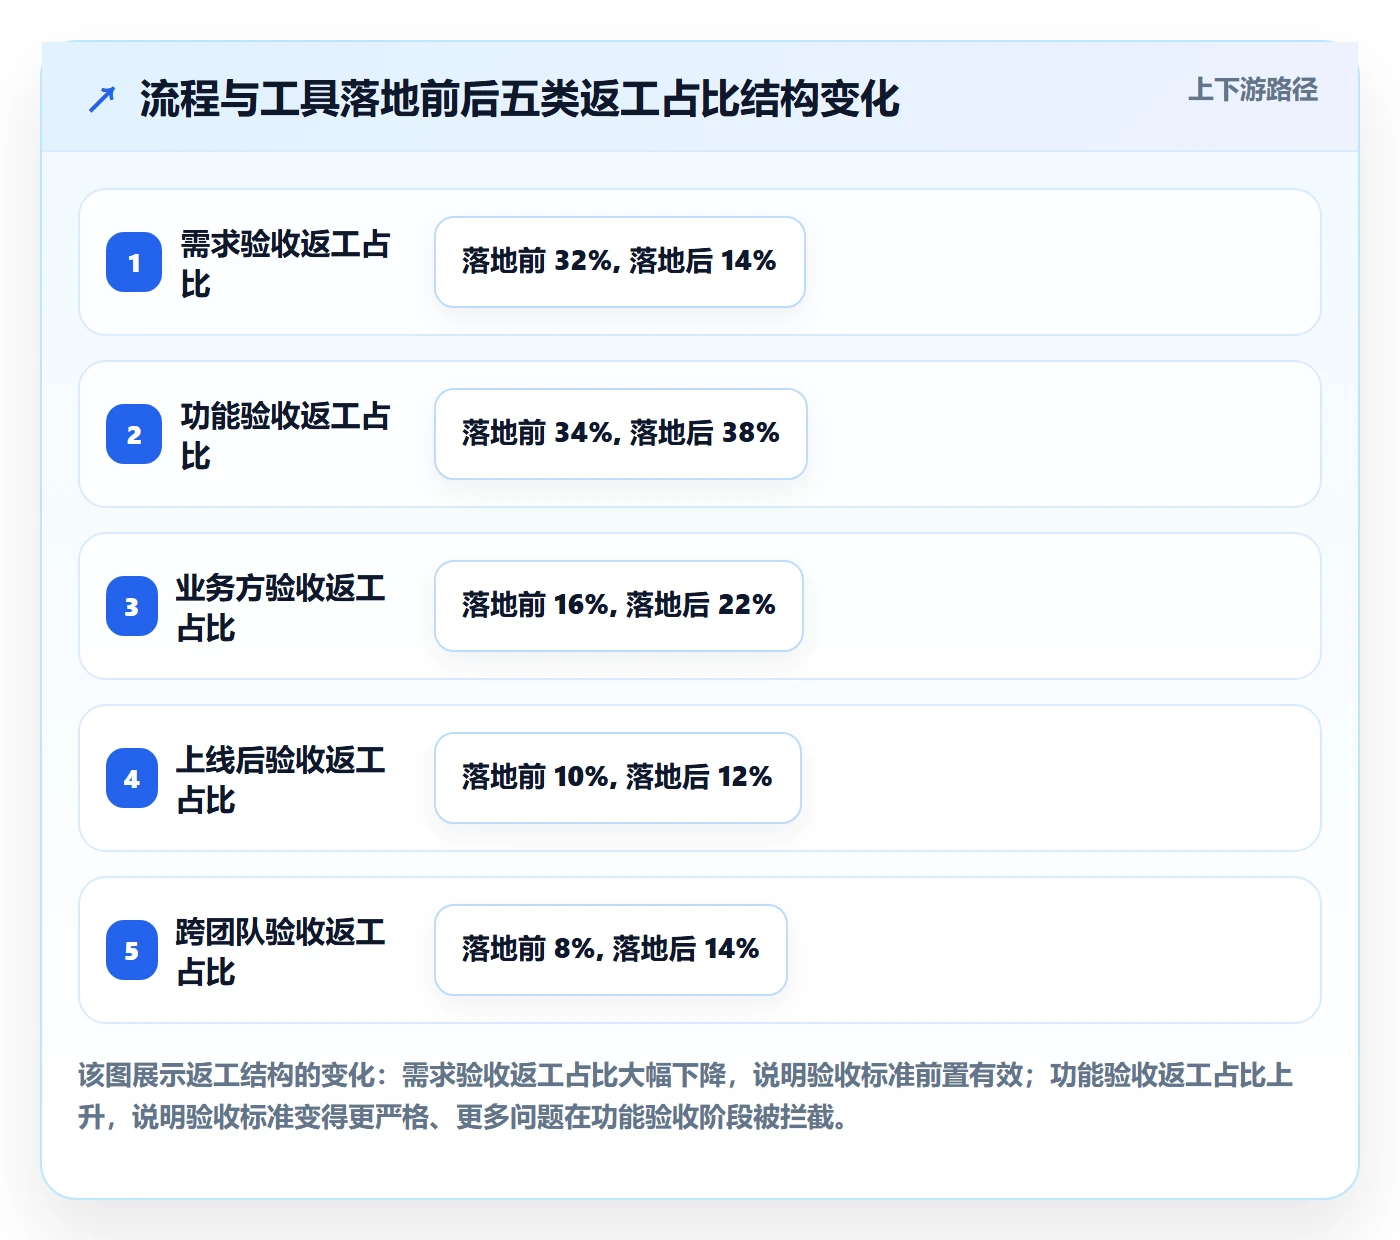Viewport: 1400px width, 1240px height.
Task: Click the 跨团队验收返工占比 row label
Action: (x=281, y=951)
